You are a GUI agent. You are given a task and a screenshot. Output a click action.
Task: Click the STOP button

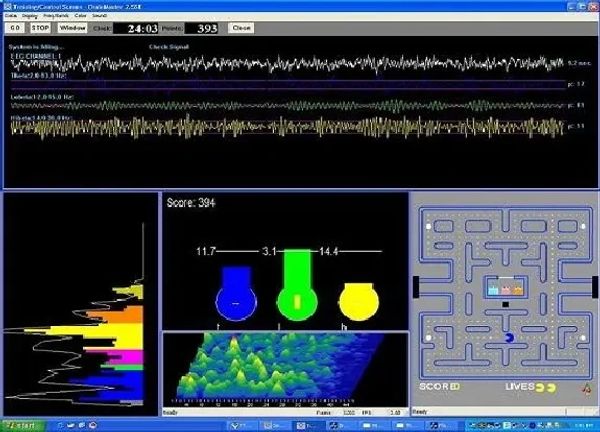pos(40,28)
